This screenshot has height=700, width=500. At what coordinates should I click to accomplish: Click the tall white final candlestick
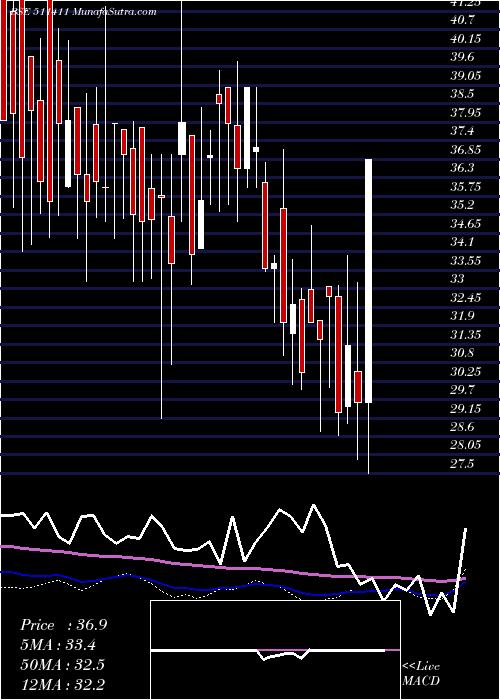click(x=368, y=281)
